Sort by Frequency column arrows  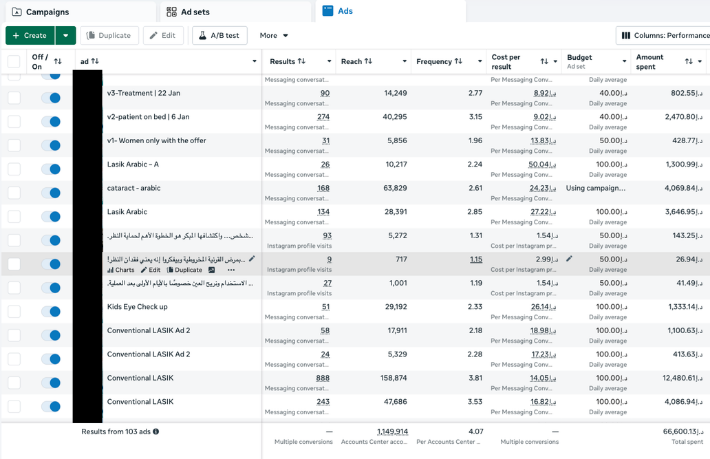click(458, 61)
